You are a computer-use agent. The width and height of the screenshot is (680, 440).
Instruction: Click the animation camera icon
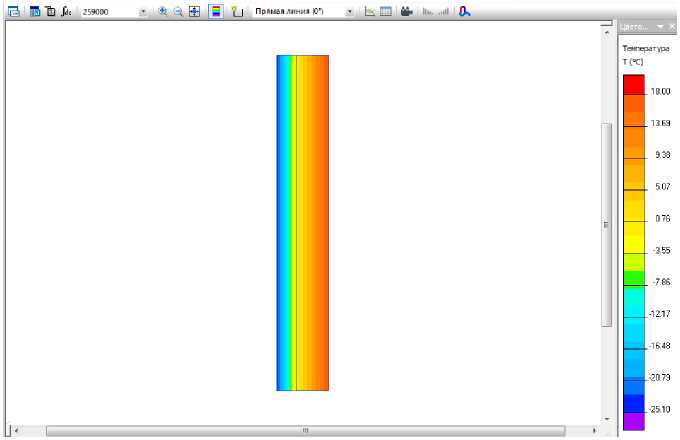(x=406, y=12)
